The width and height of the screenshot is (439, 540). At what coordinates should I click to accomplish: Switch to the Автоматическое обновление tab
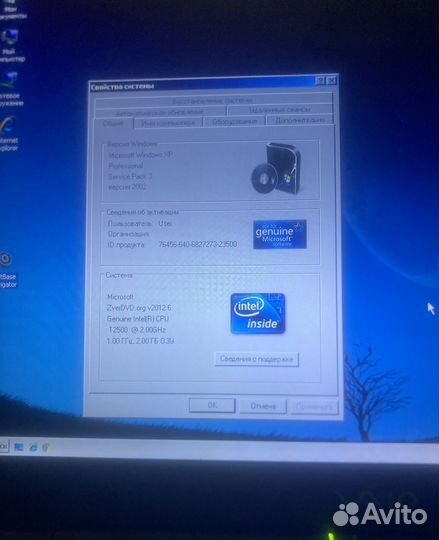point(160,112)
